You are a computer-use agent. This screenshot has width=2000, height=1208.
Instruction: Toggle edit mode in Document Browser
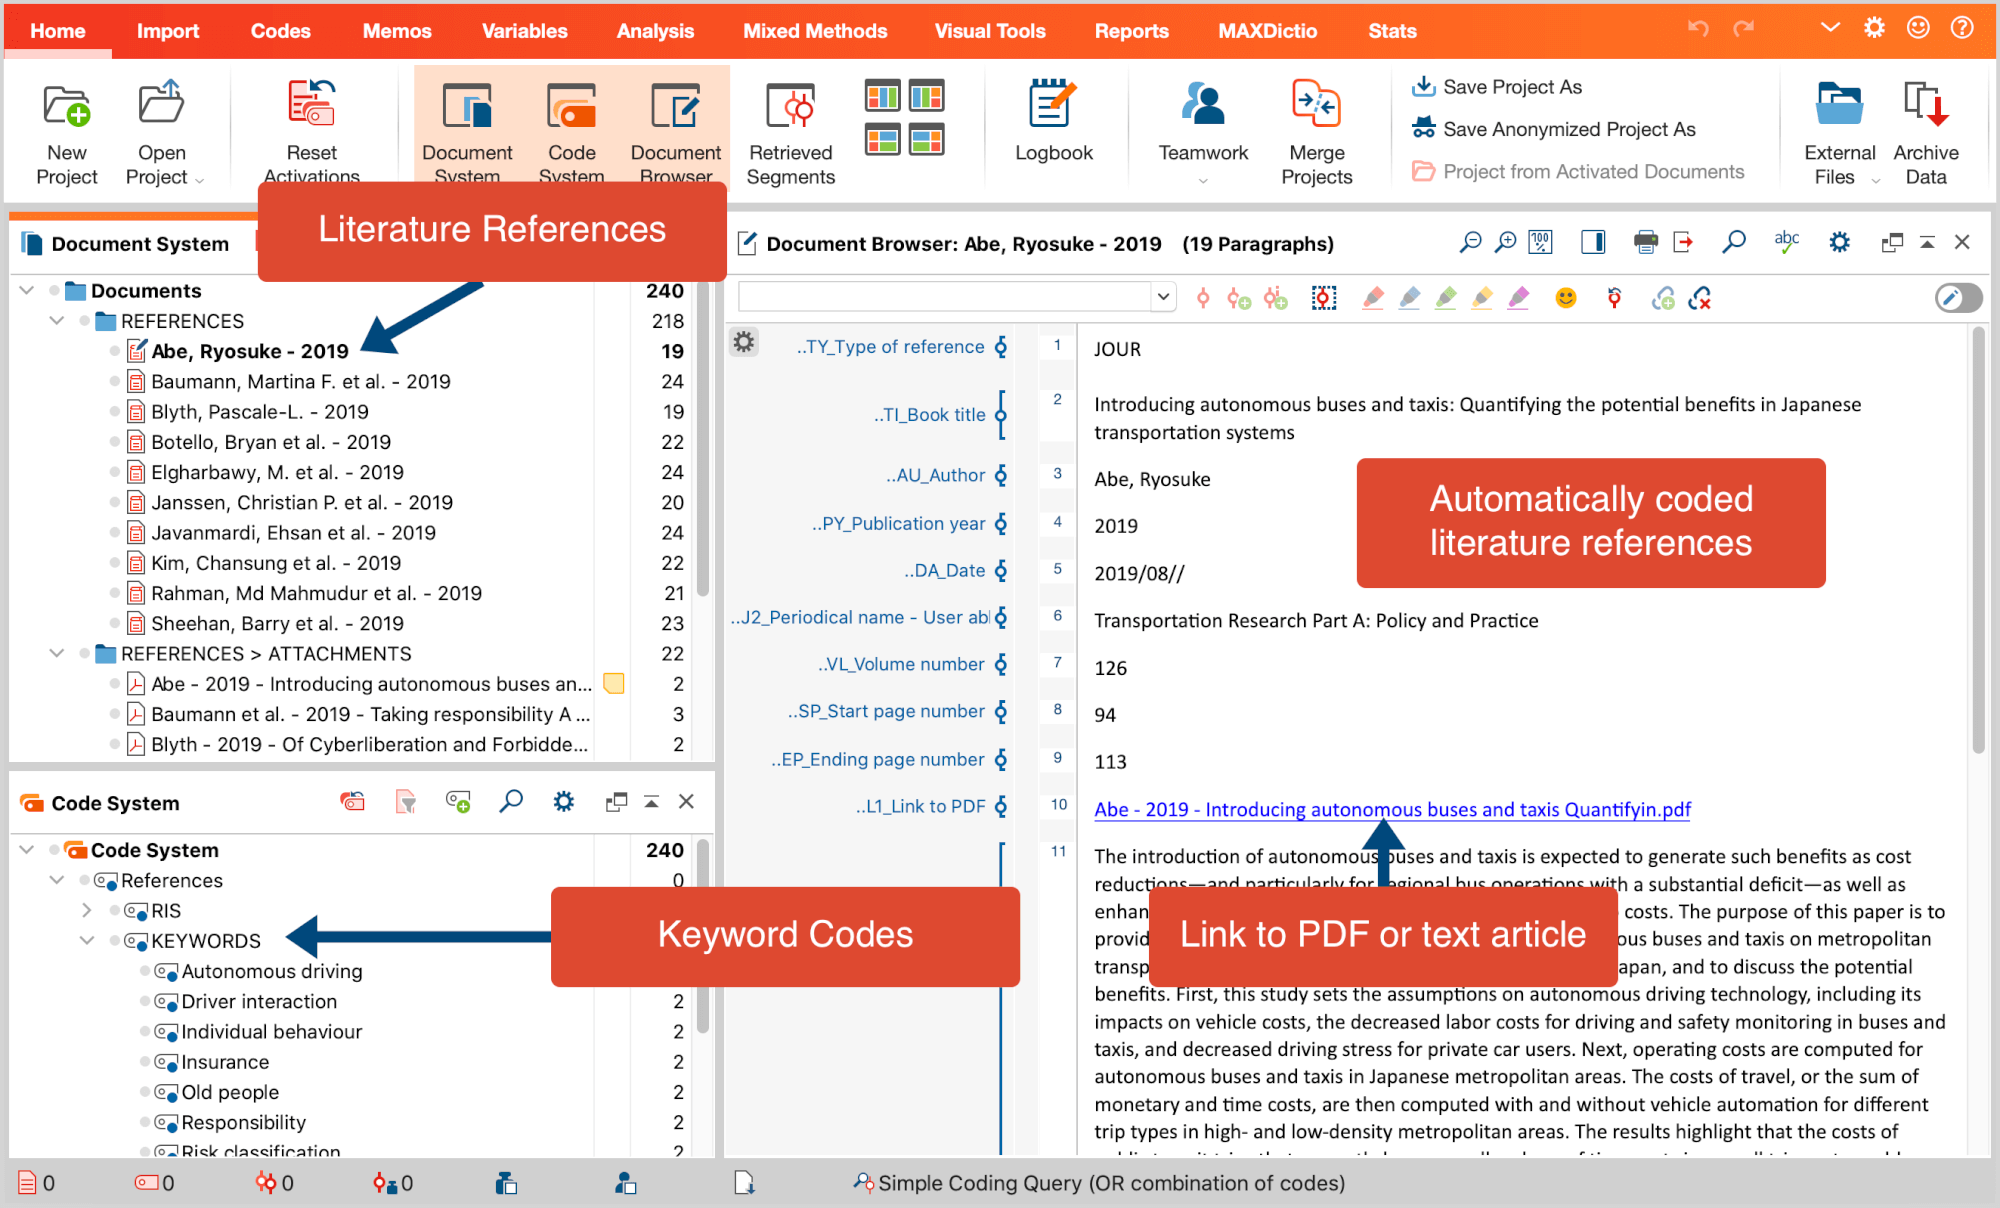[x=1958, y=297]
